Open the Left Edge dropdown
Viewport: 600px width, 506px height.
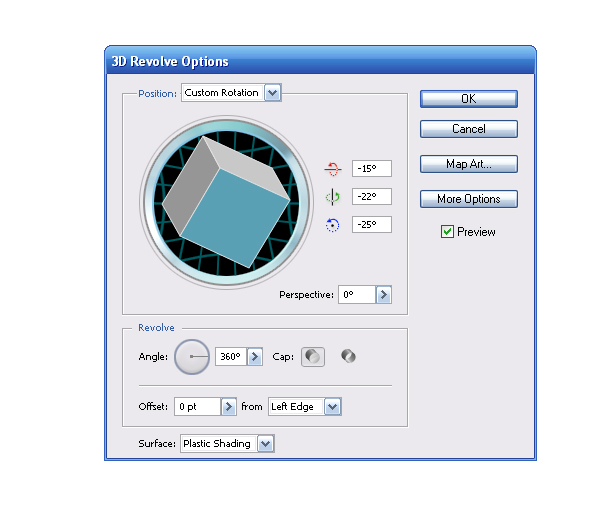[333, 406]
